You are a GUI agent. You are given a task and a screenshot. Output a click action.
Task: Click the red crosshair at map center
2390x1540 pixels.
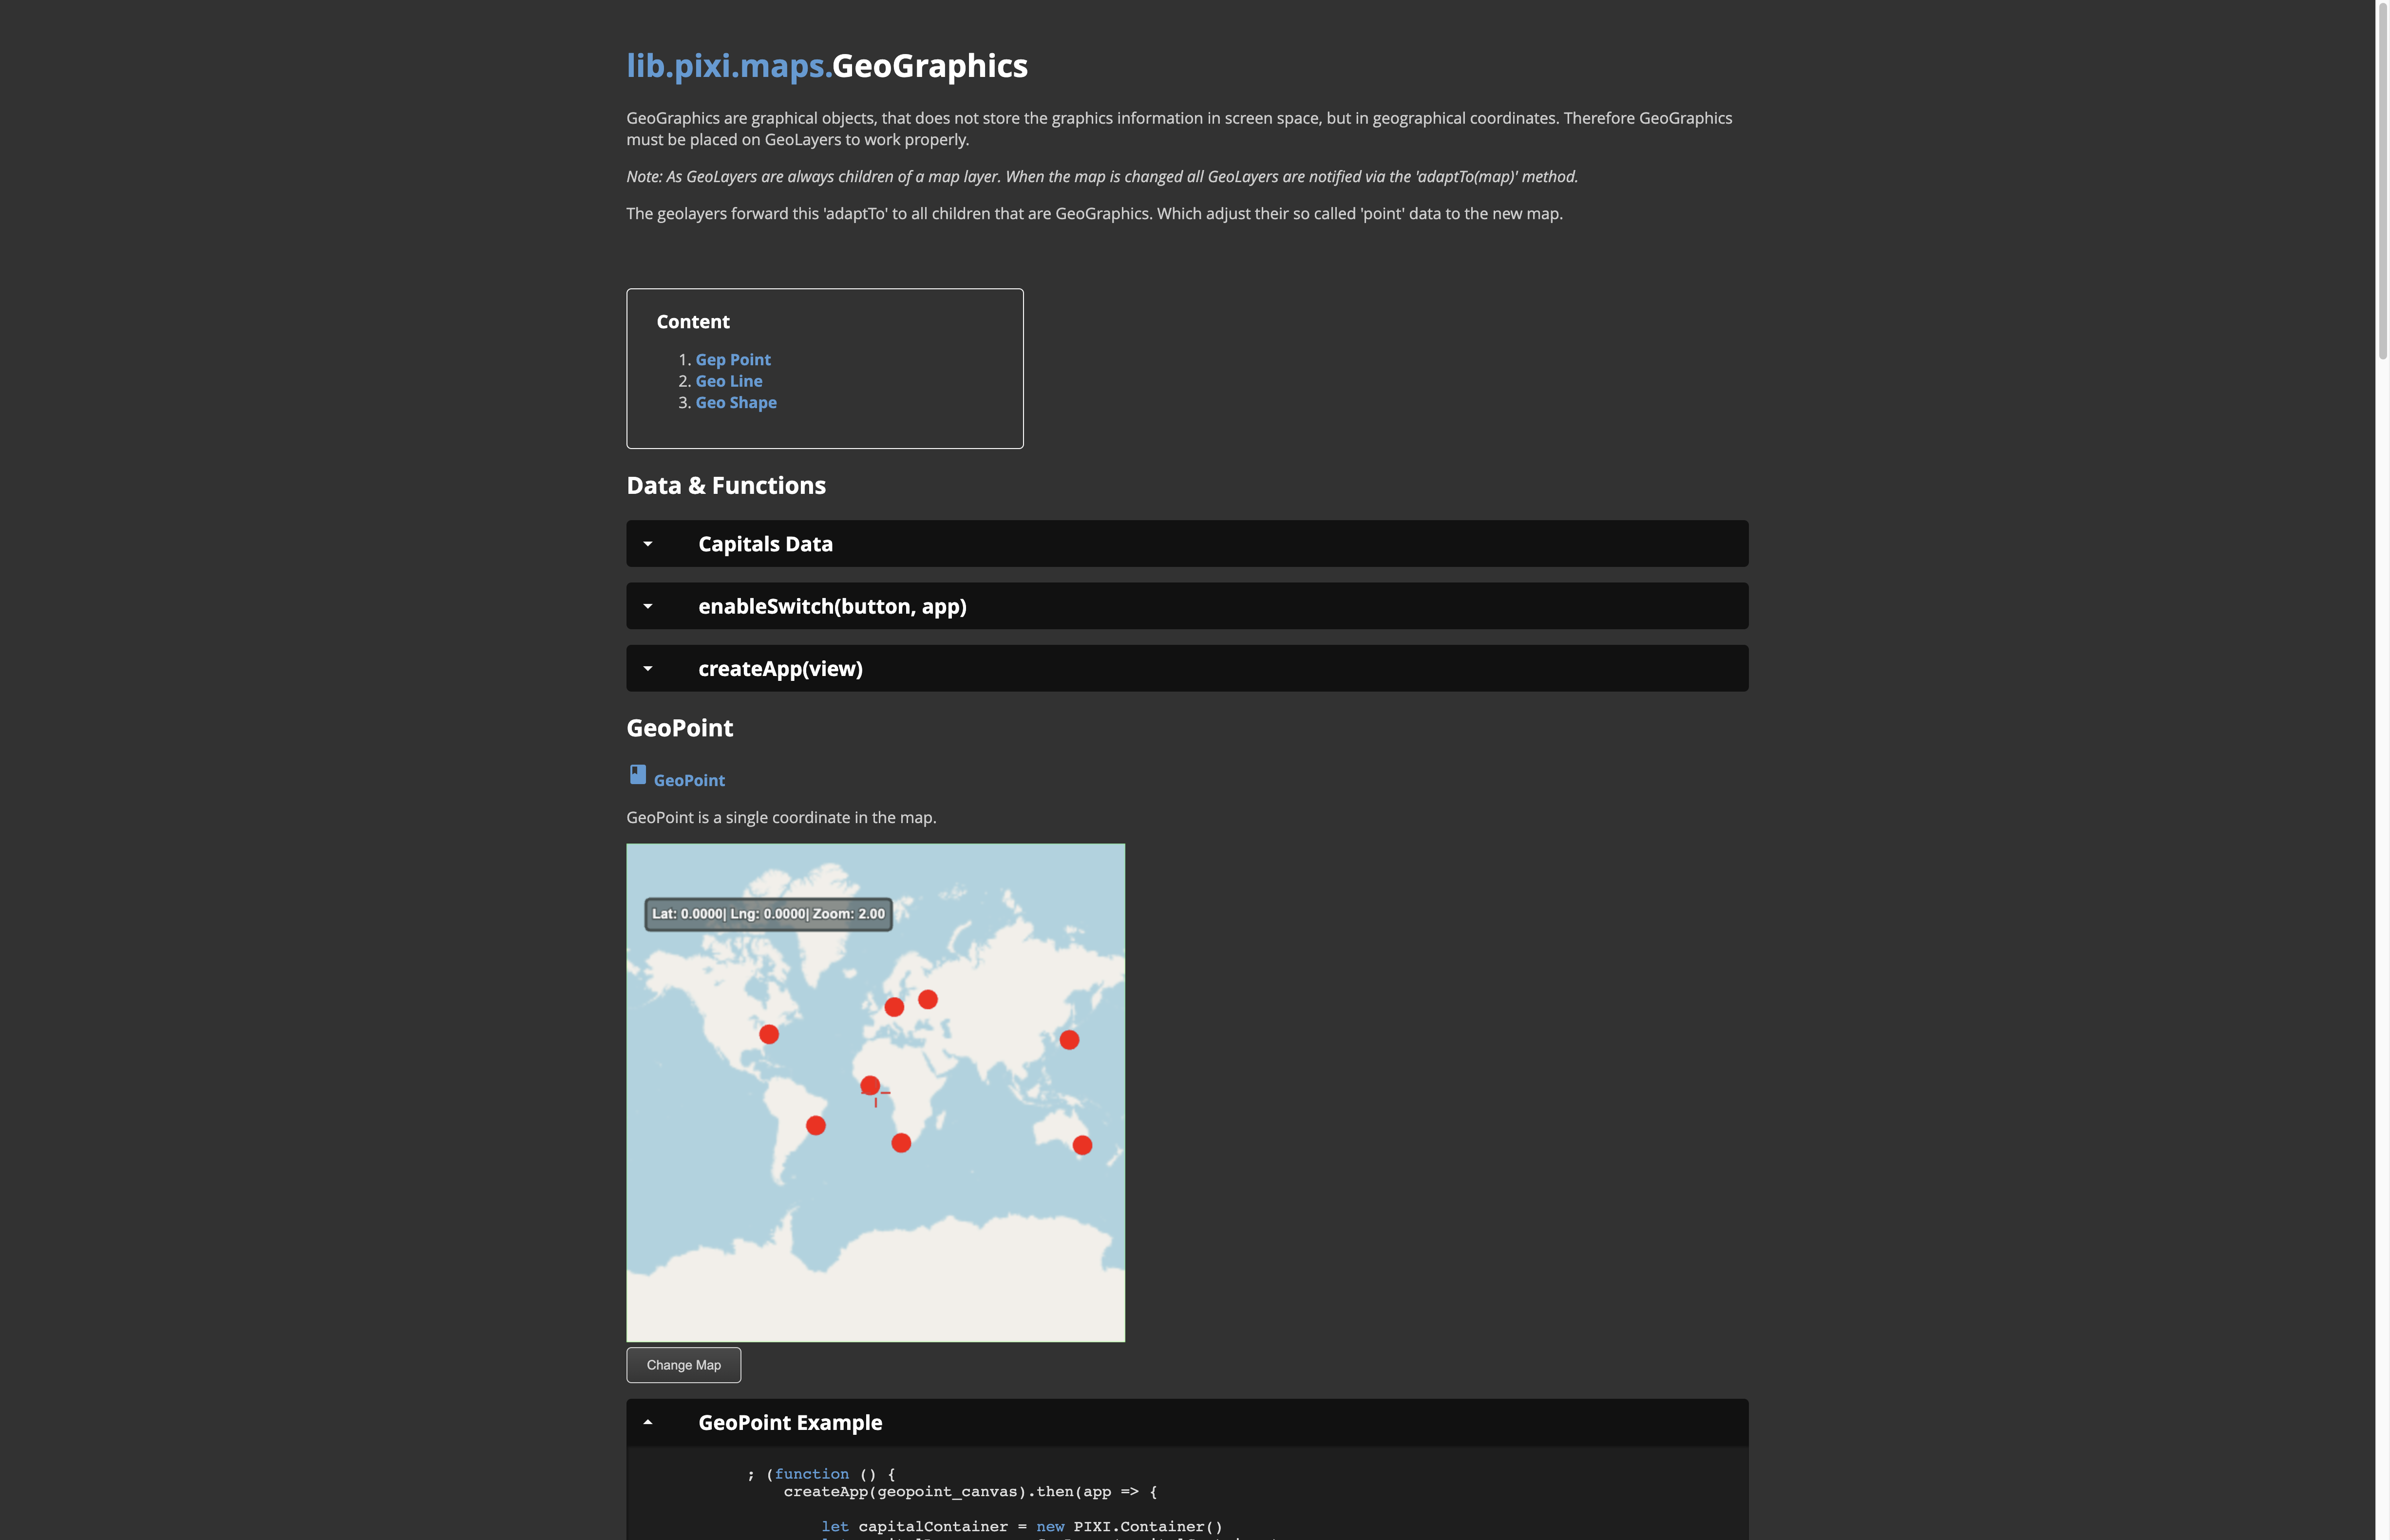876,1094
